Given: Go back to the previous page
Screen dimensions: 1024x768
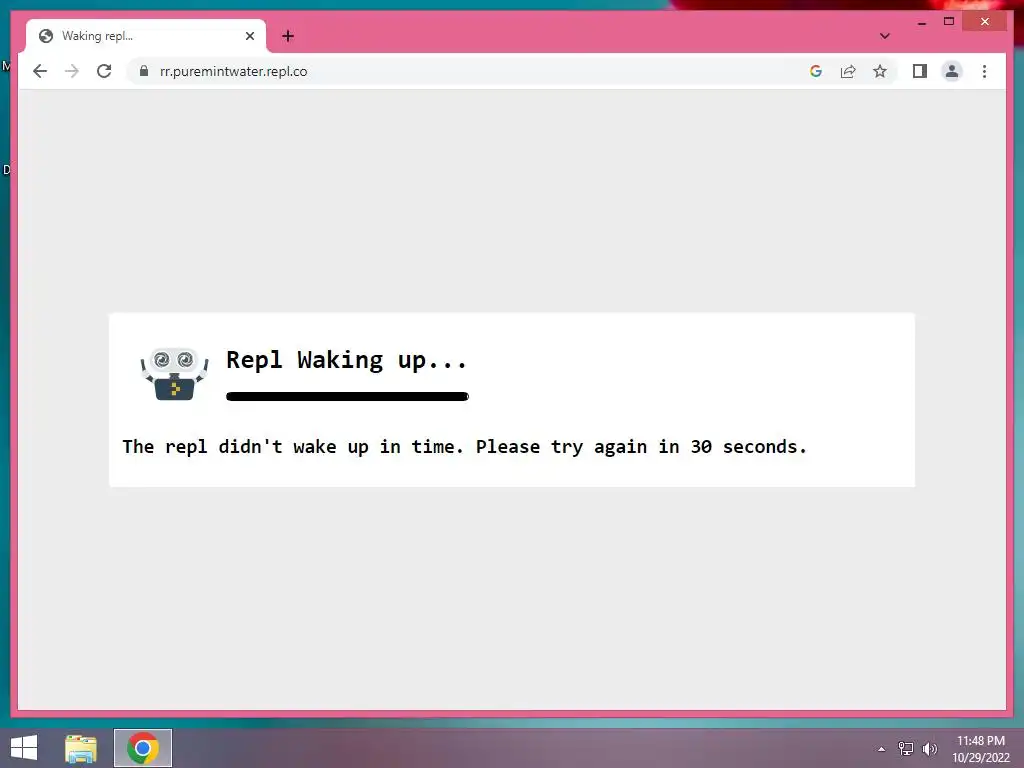Looking at the screenshot, I should [x=40, y=71].
